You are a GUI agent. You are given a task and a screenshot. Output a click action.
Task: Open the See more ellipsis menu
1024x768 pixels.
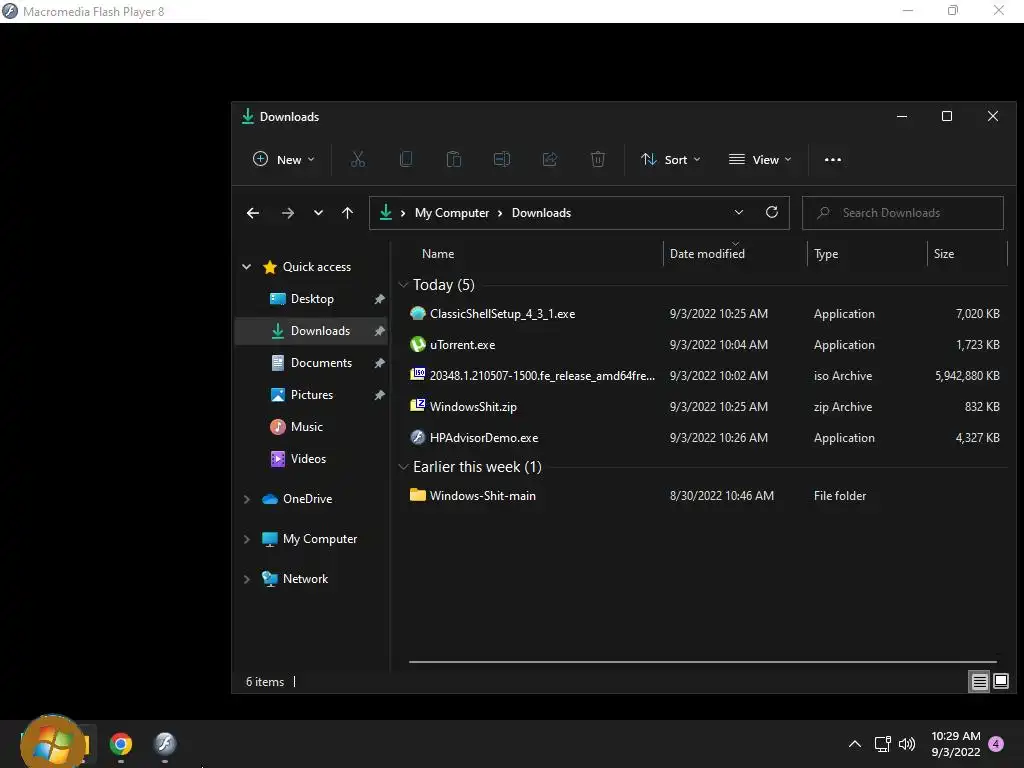pos(833,159)
